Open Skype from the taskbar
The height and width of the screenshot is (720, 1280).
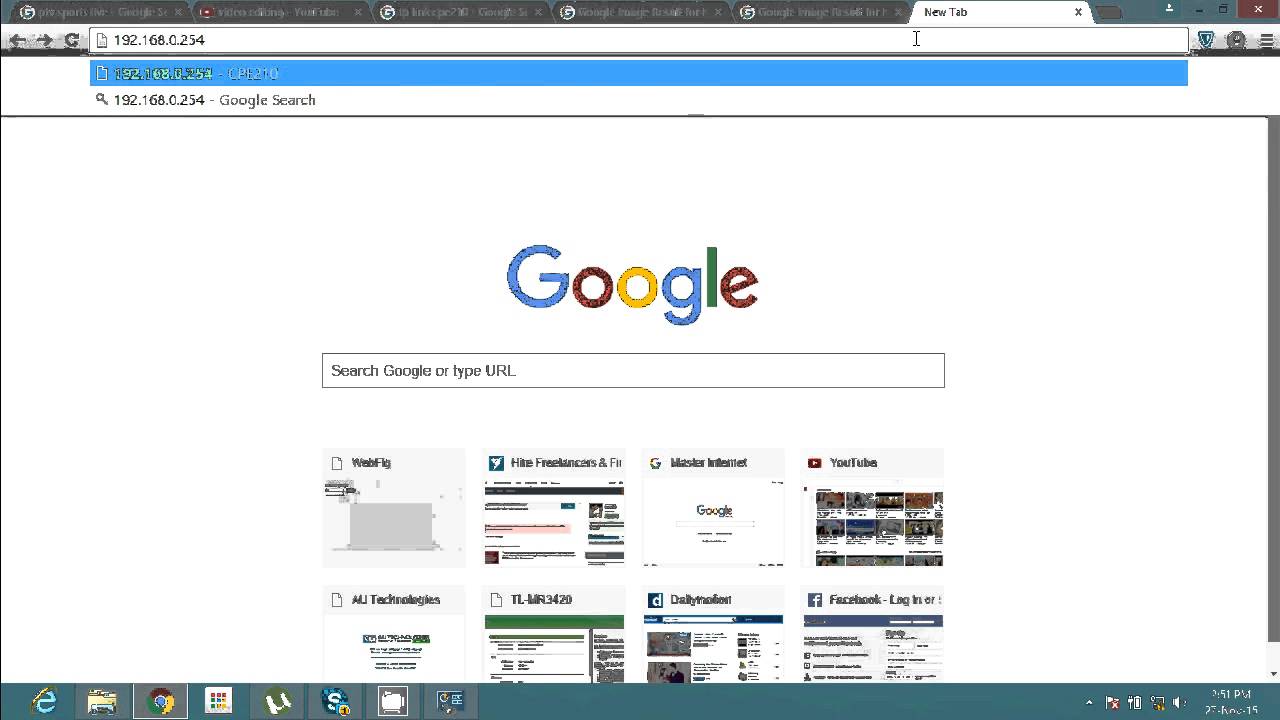336,702
